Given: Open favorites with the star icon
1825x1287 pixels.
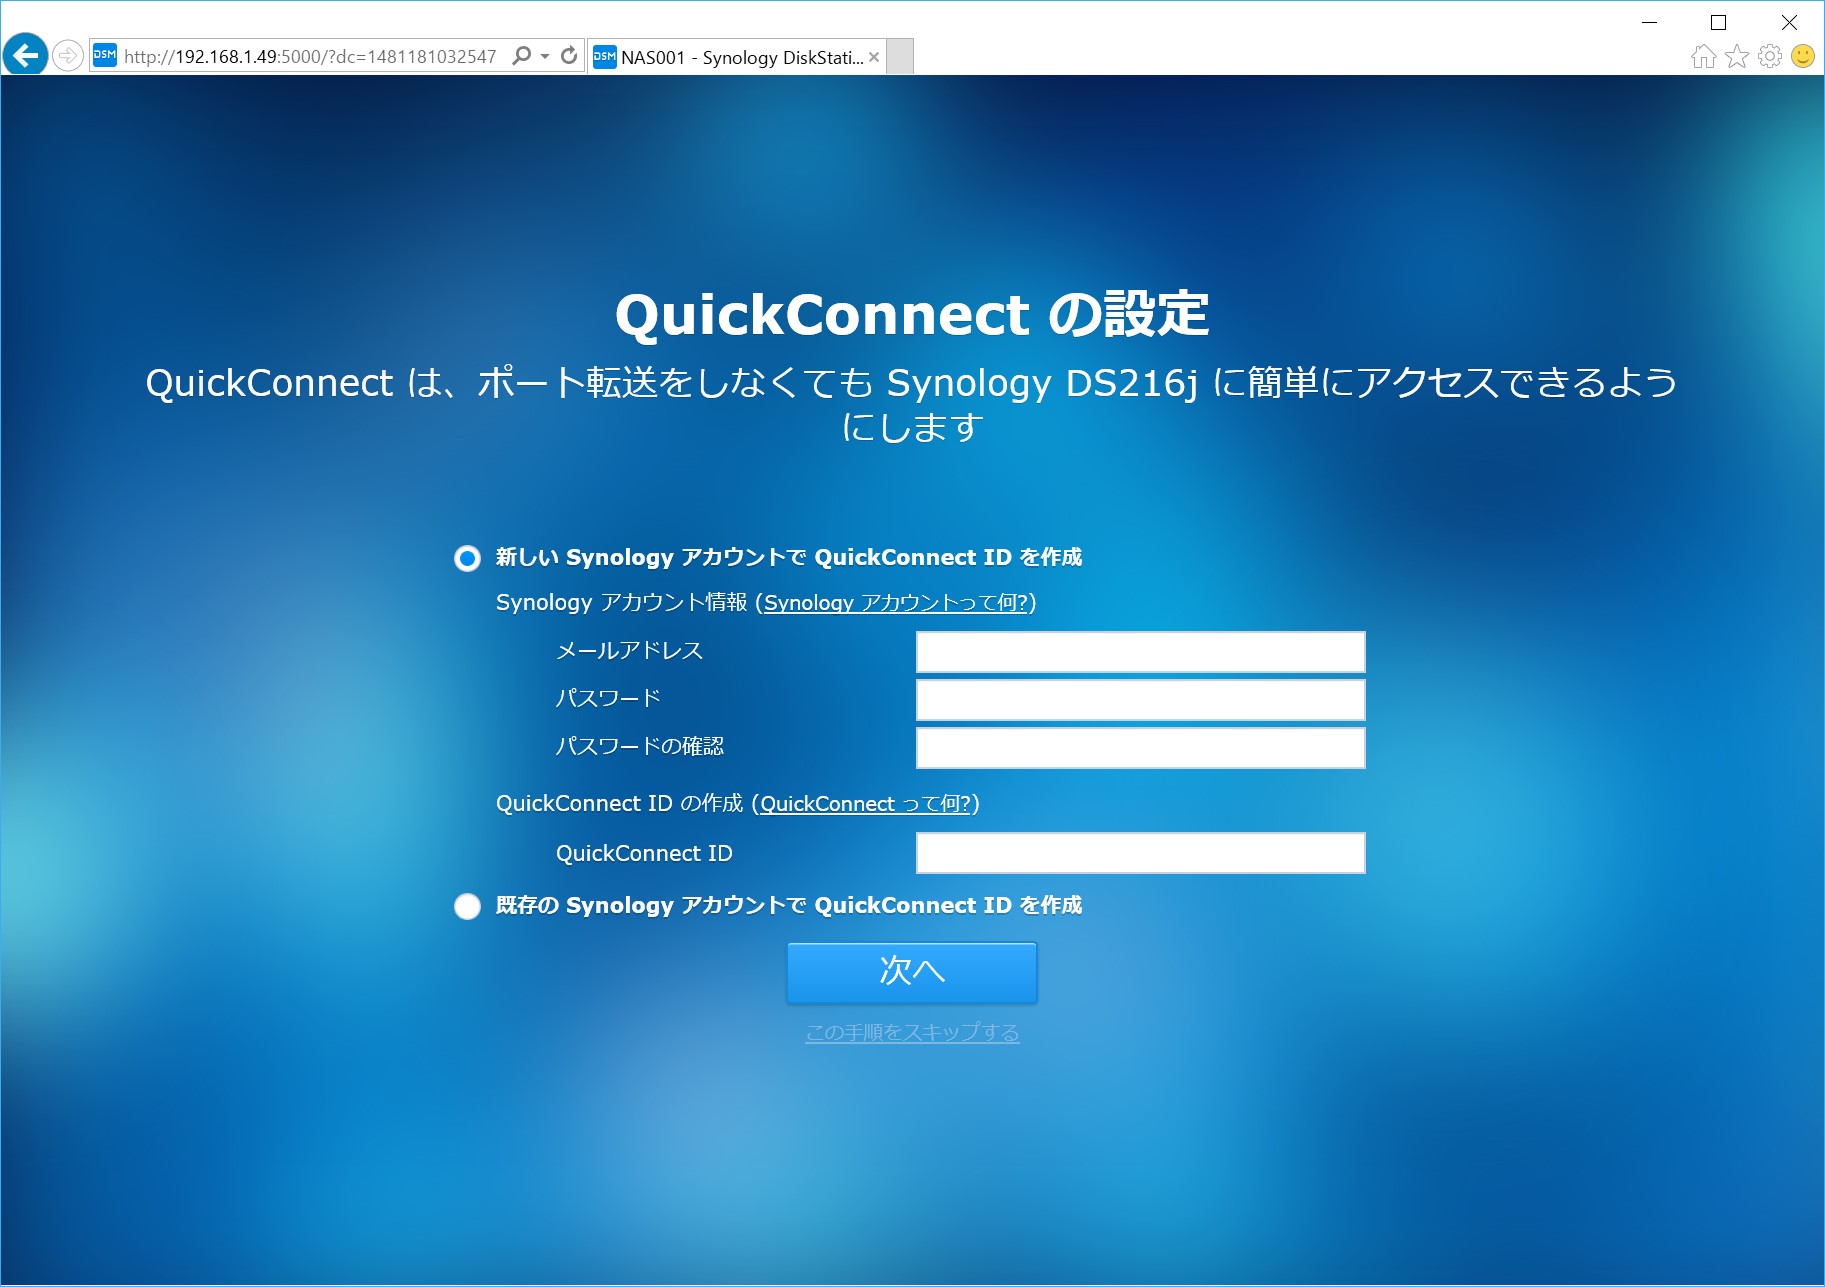Looking at the screenshot, I should tap(1735, 57).
